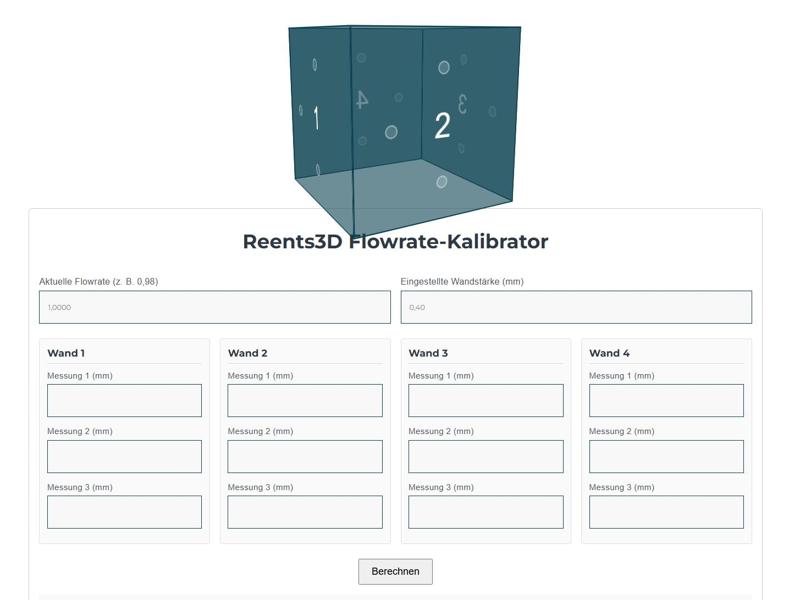Select Wand 2 Messung 3 field
Image resolution: width=800 pixels, height=600 pixels.
pyautogui.click(x=305, y=512)
